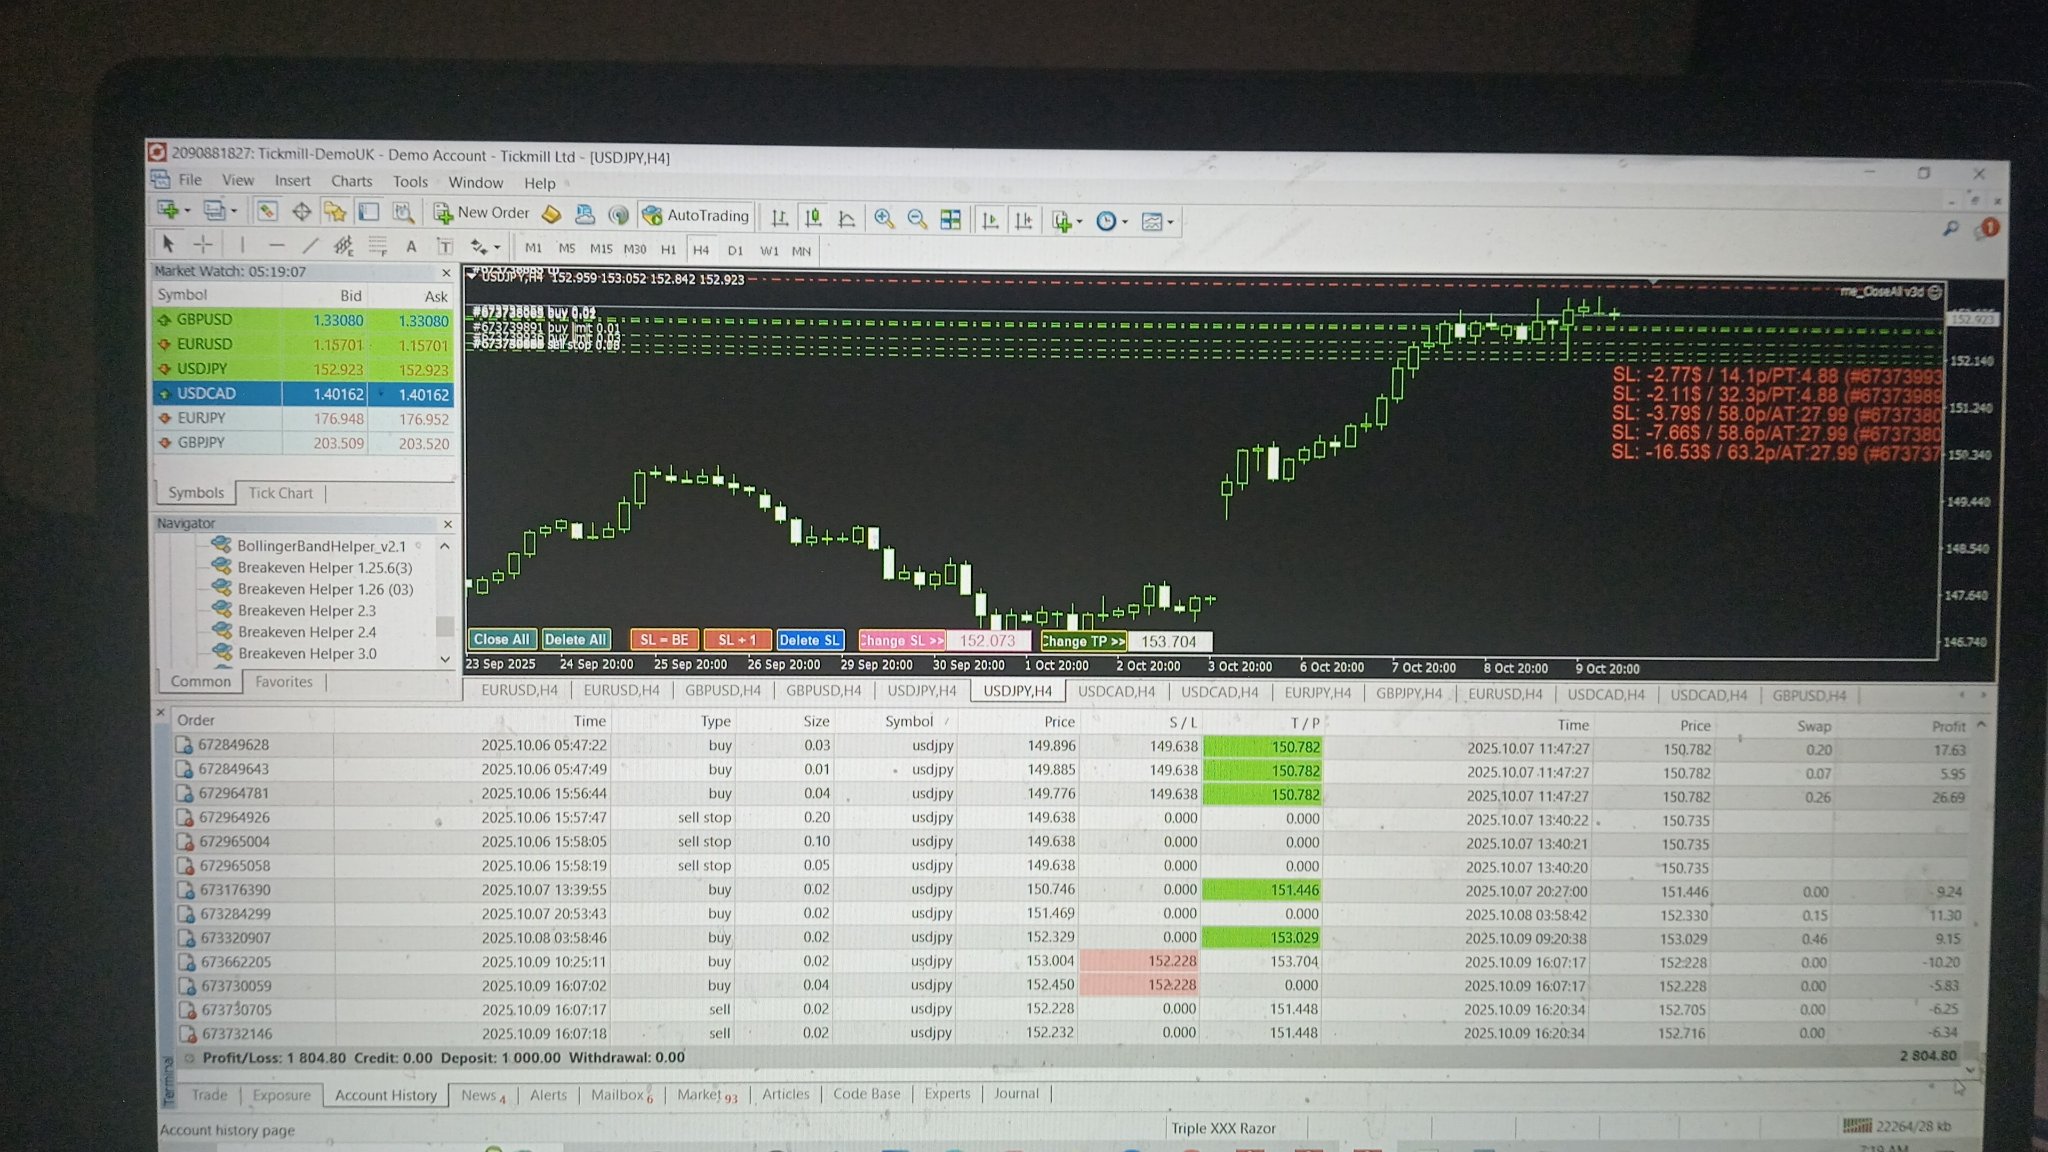Screen dimensions: 2048x1152
Task: Click the New Order toolbar button
Action: 482,213
